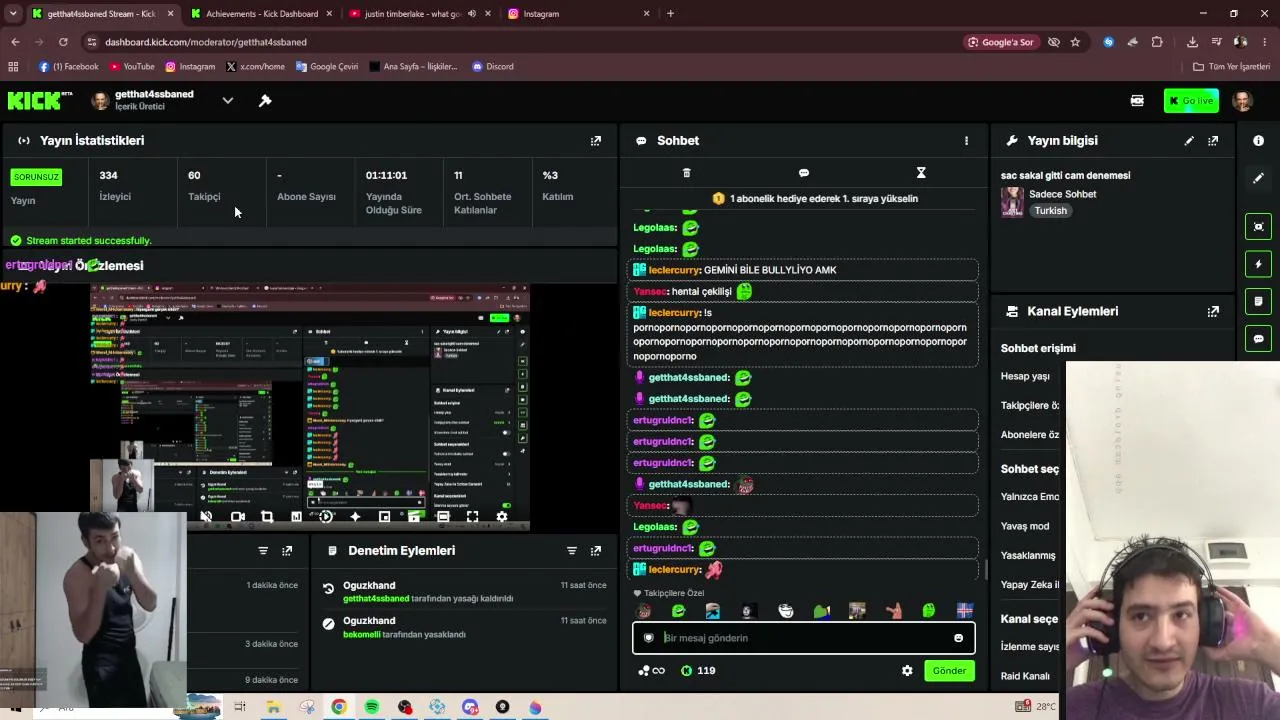Click the Go live button
This screenshot has width=1280, height=720.
1191,101
